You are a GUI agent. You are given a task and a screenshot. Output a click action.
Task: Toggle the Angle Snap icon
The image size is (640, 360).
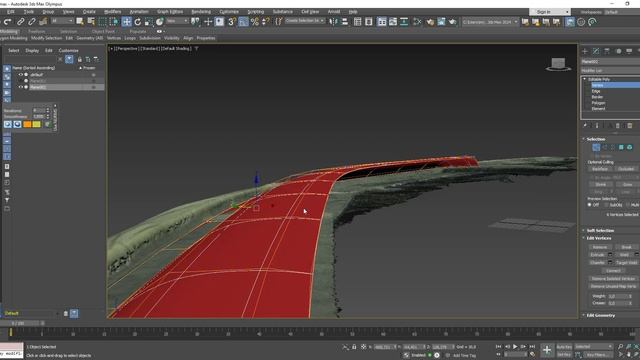tap(243, 22)
